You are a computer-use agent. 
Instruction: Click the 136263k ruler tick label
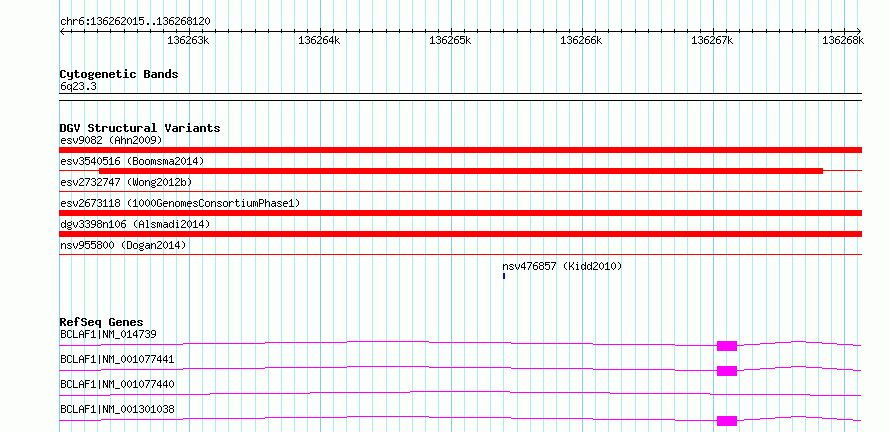coord(188,40)
